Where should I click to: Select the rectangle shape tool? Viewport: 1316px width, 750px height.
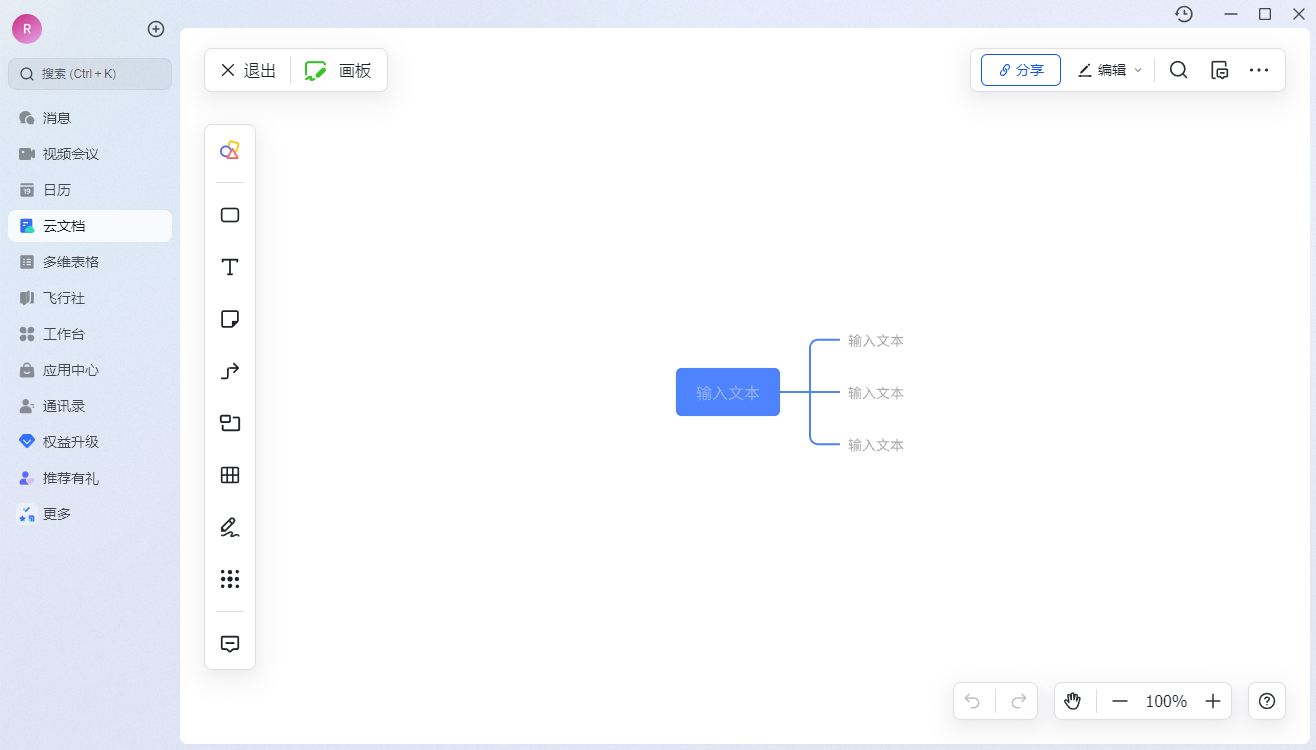coord(230,215)
